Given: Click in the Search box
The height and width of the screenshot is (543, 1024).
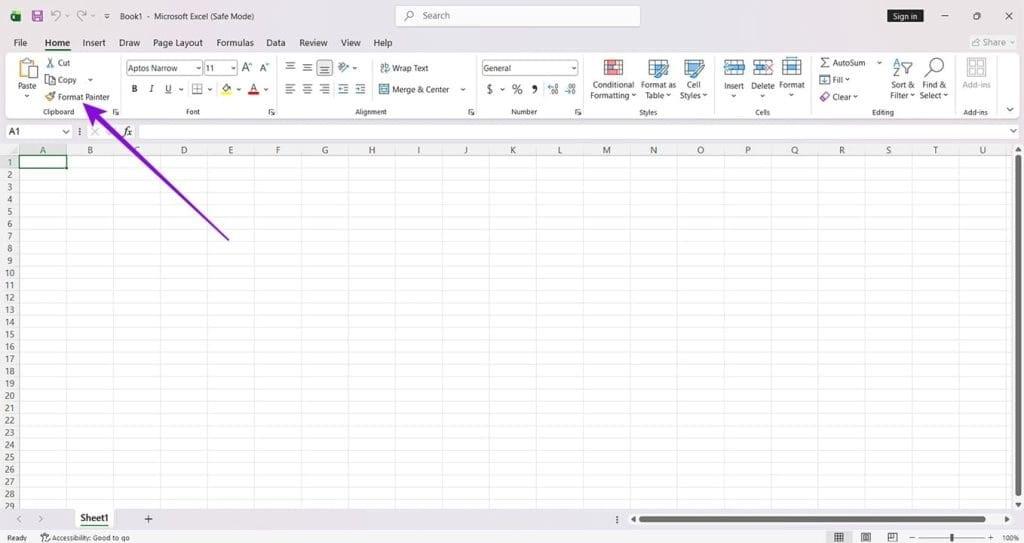Looking at the screenshot, I should click(518, 16).
